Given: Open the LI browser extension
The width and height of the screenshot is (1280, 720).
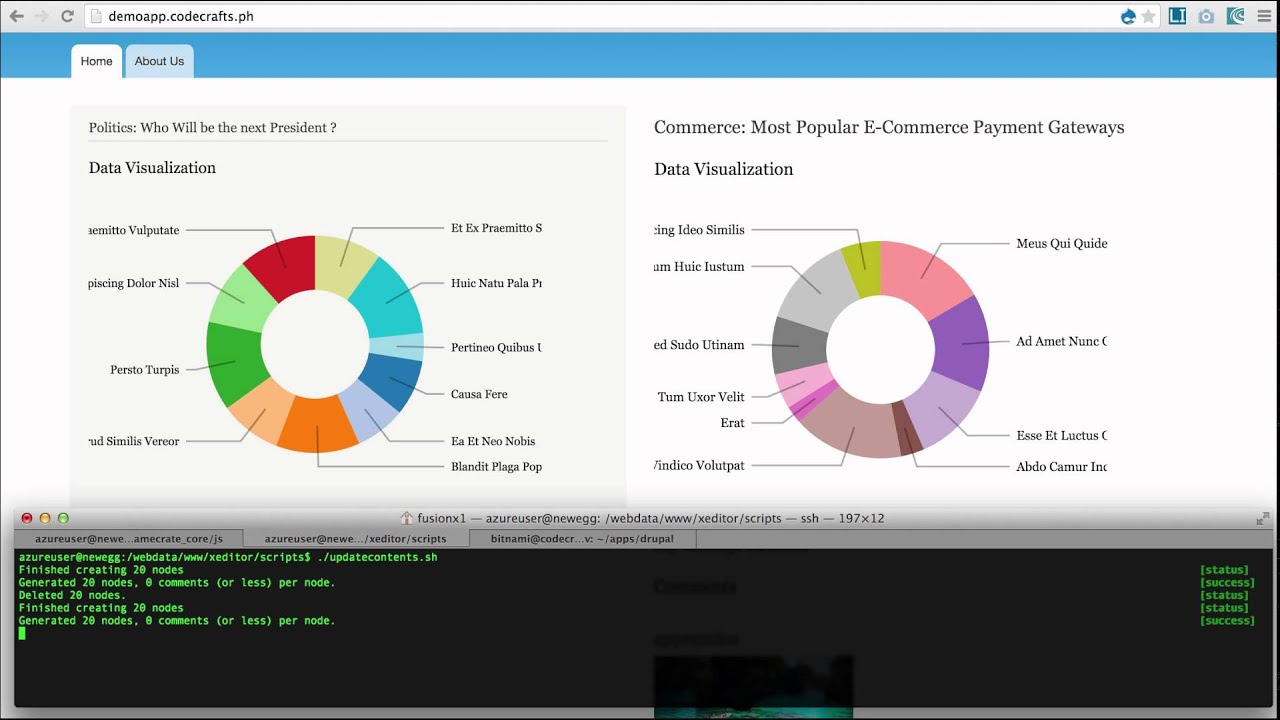Looking at the screenshot, I should [1177, 16].
